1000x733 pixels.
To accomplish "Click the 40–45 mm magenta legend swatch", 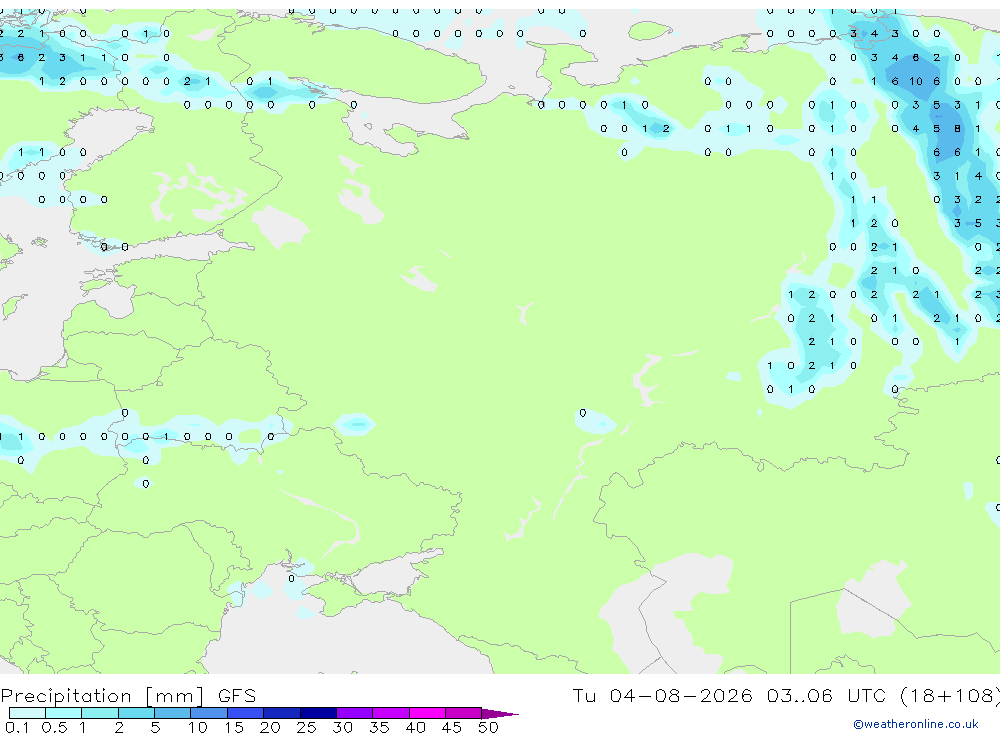I will [x=427, y=713].
